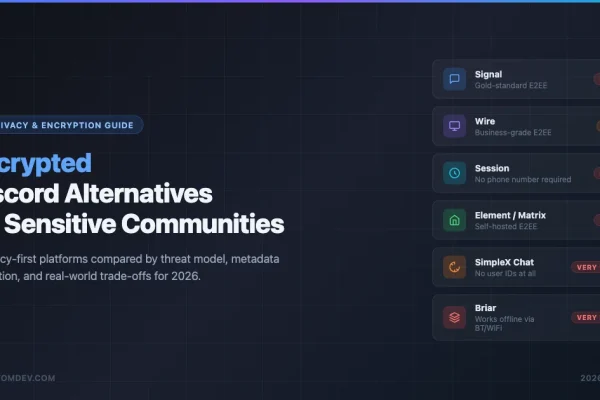The width and height of the screenshot is (600, 400).
Task: Click the headline line ending in 'Alternatives'
Action: tap(106, 194)
